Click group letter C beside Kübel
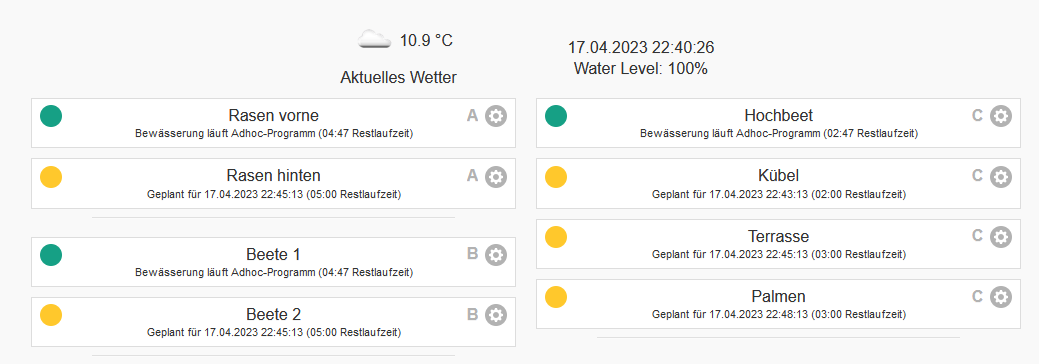 click(977, 176)
